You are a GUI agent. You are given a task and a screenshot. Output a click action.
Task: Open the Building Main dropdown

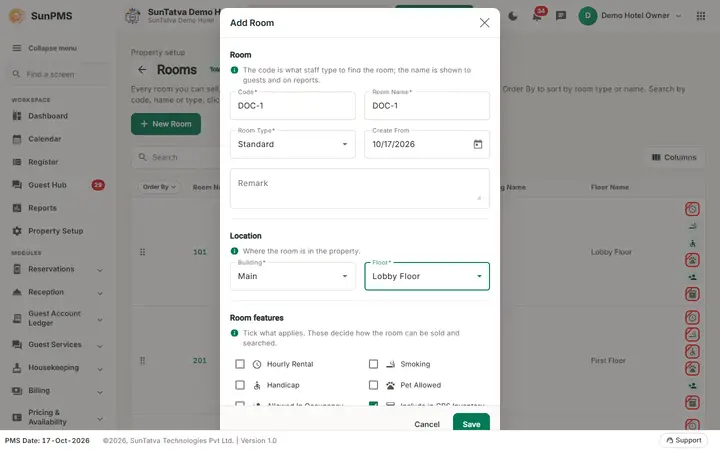click(x=292, y=276)
